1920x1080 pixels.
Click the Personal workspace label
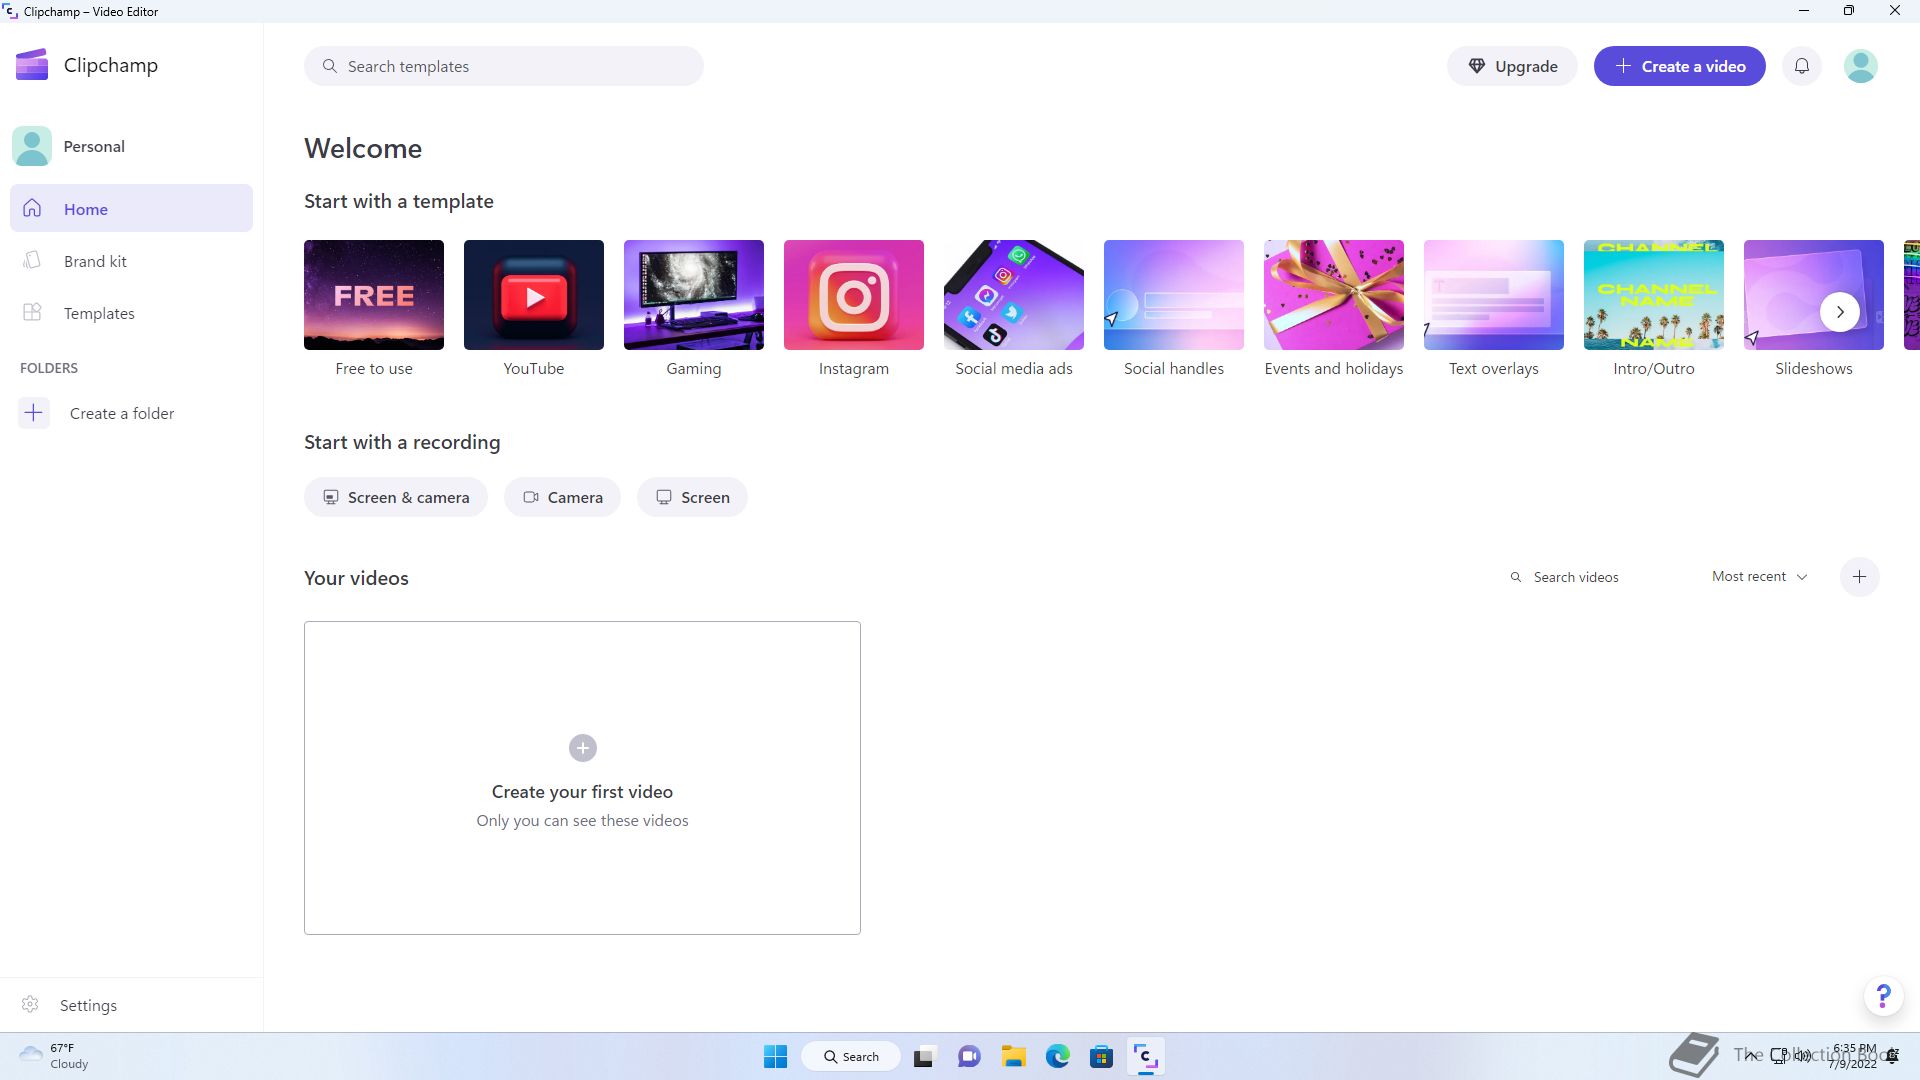pos(94,146)
